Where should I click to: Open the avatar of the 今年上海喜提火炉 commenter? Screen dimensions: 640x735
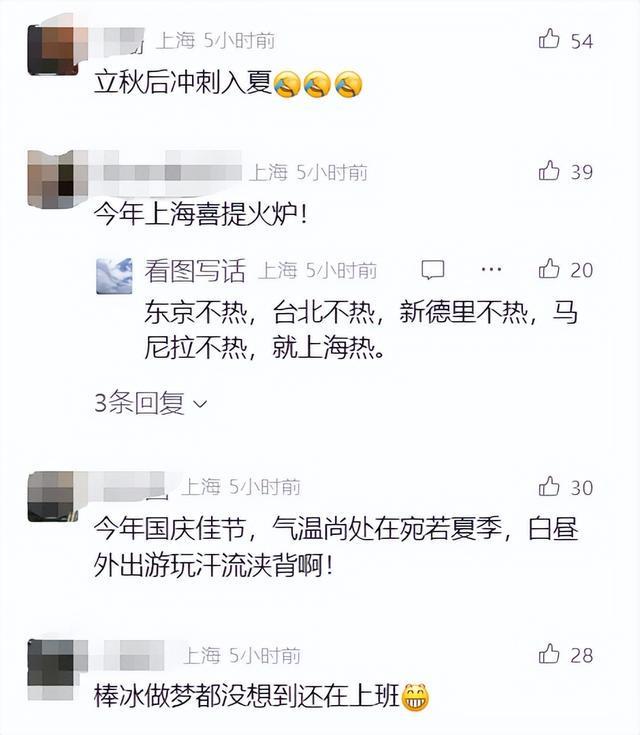[53, 180]
